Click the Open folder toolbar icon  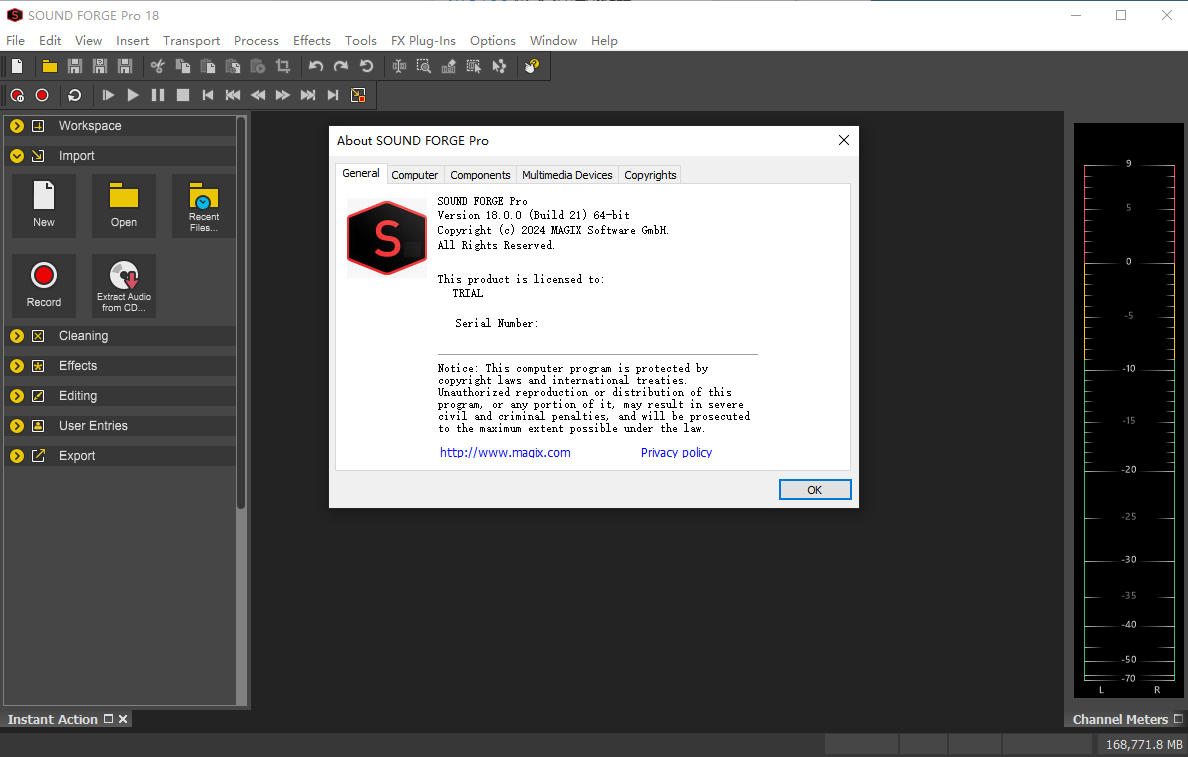[x=49, y=66]
